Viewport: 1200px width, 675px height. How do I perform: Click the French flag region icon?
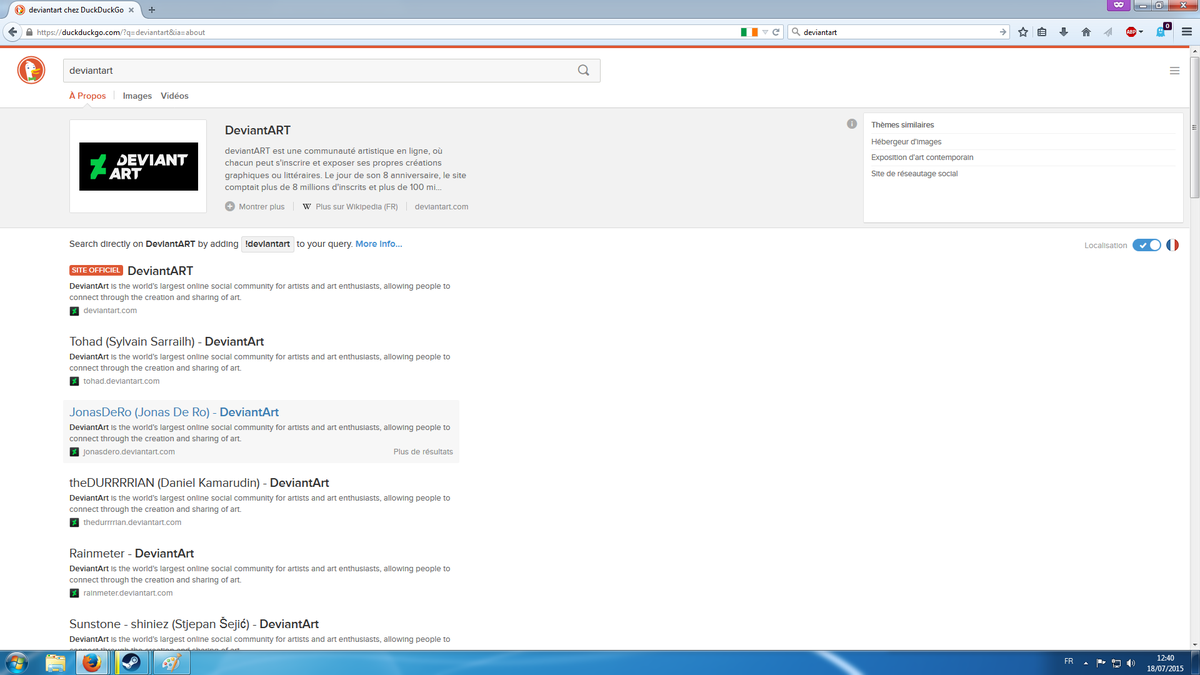[x=1172, y=245]
